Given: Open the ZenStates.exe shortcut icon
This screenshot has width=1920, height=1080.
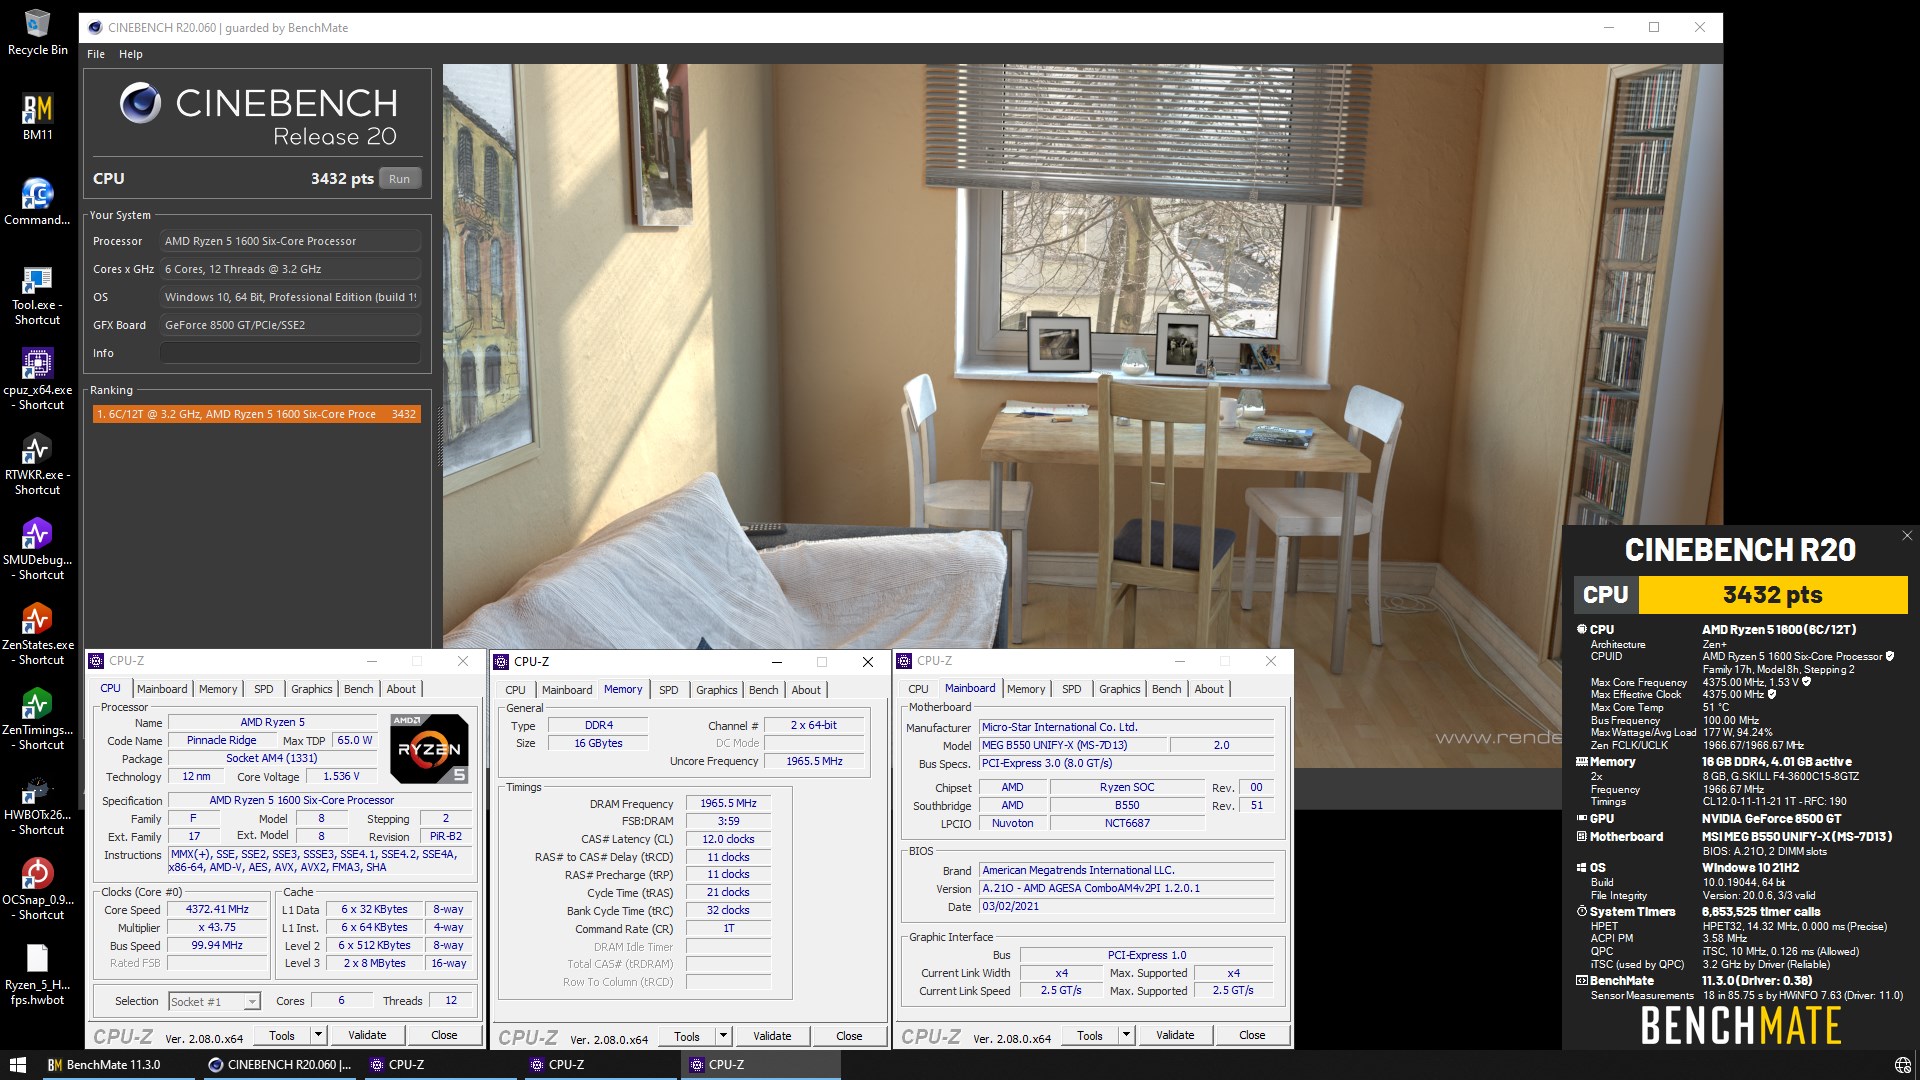Looking at the screenshot, I should 37,635.
